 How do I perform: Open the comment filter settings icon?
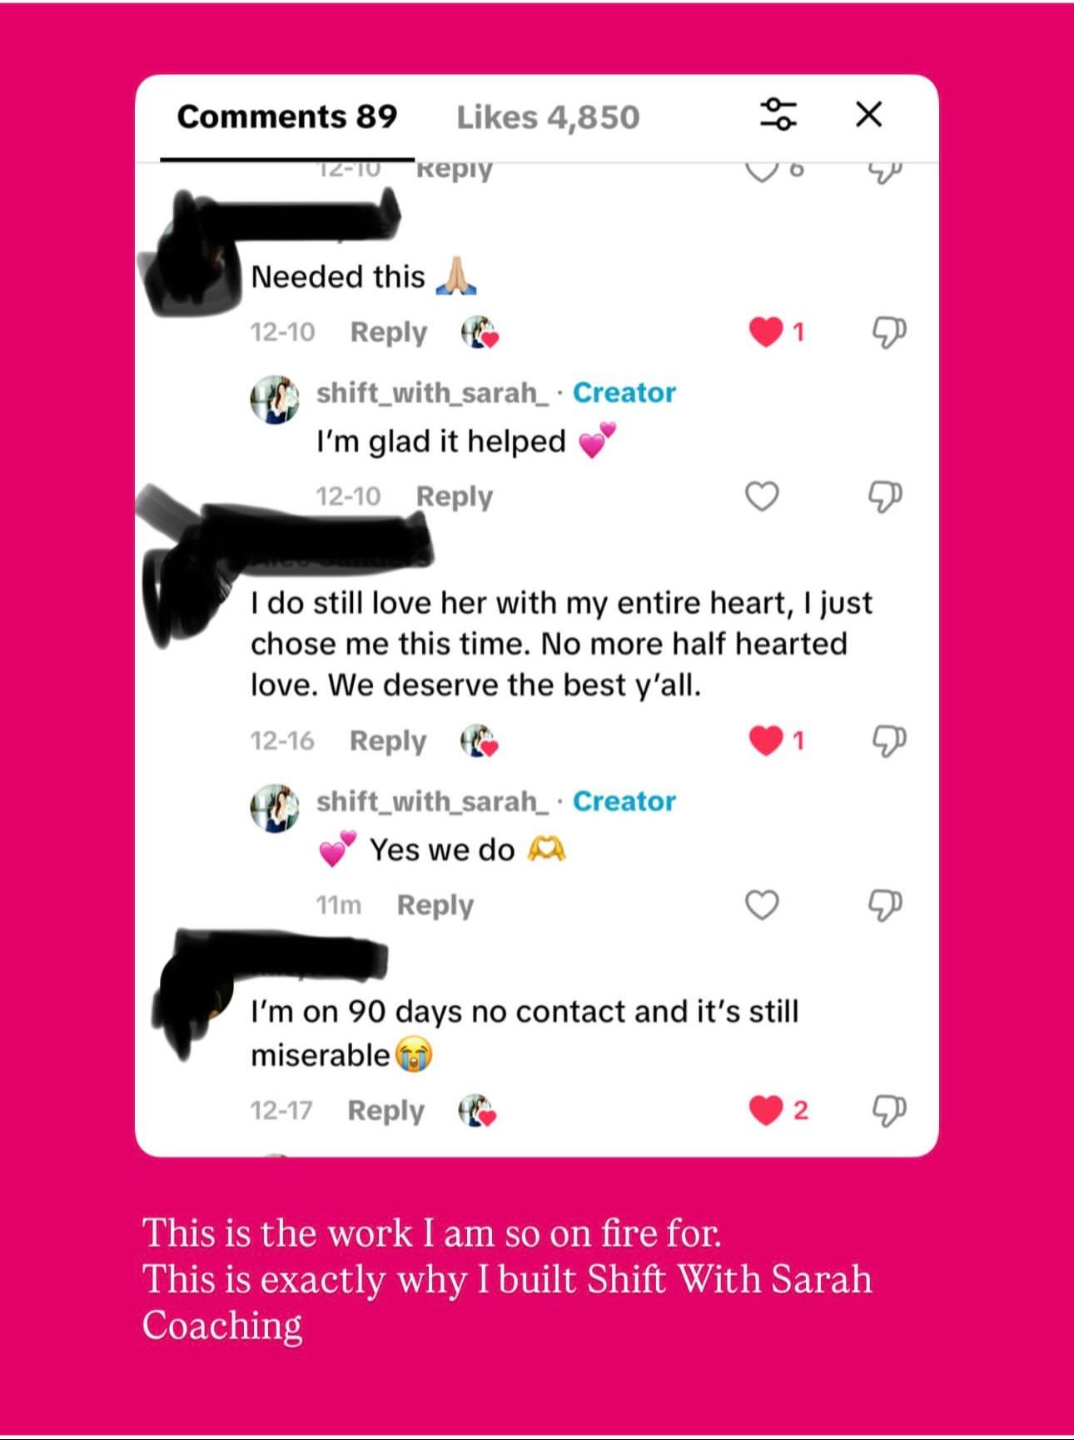(x=778, y=114)
